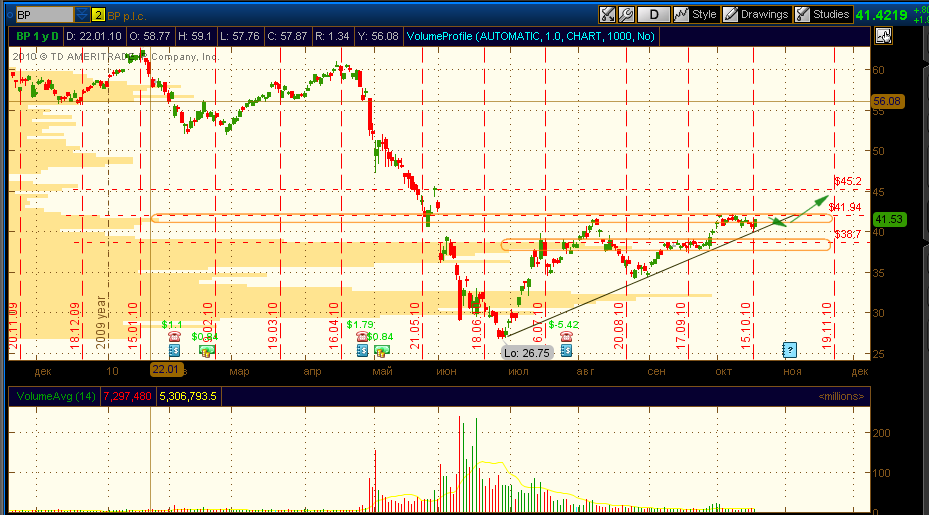Click the 'Lo: 26.75' low price bubble
Screen dimensions: 929x515
pos(527,353)
